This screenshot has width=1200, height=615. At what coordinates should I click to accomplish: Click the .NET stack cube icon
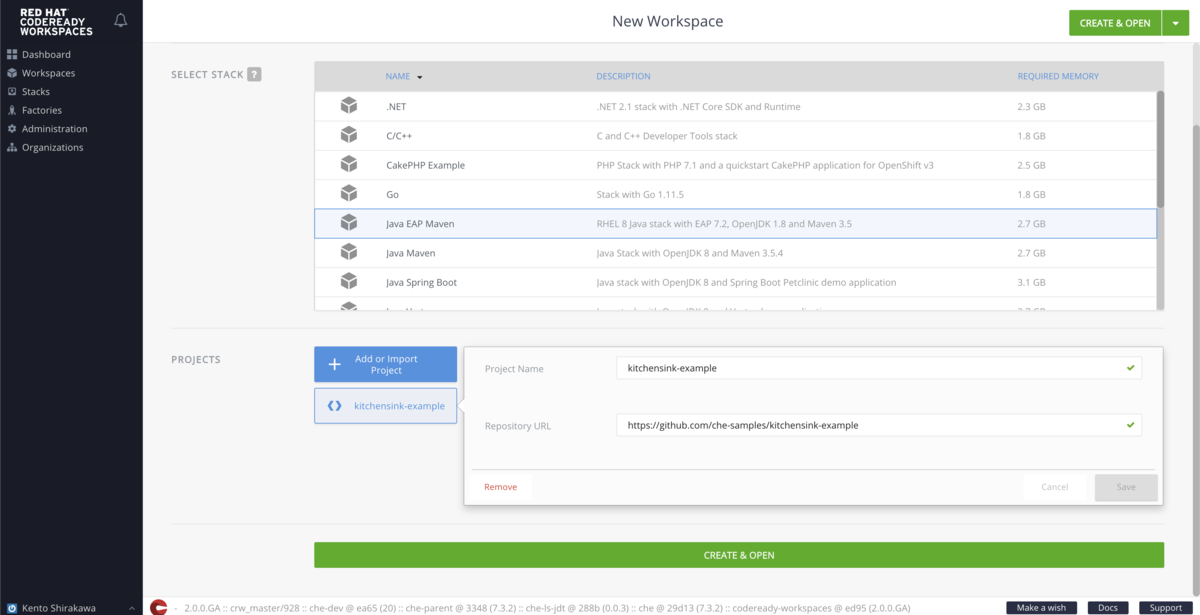coord(349,105)
